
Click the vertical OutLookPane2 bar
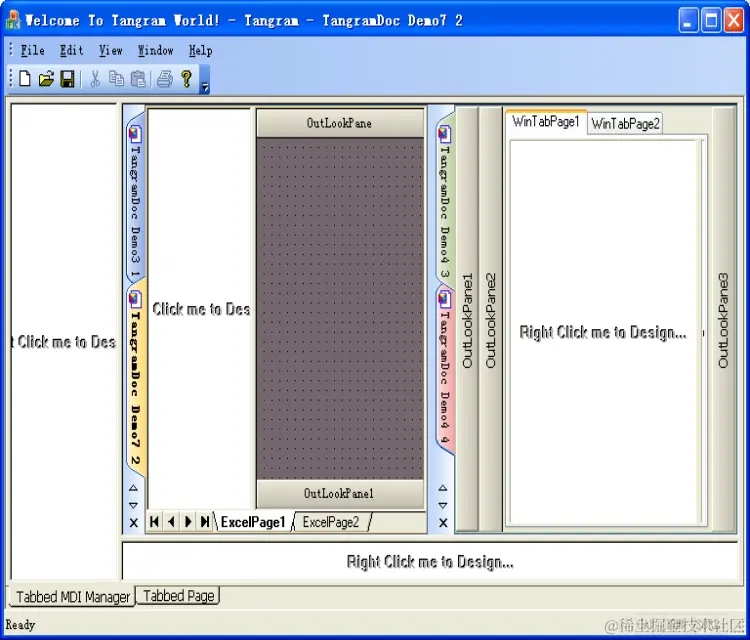point(490,320)
